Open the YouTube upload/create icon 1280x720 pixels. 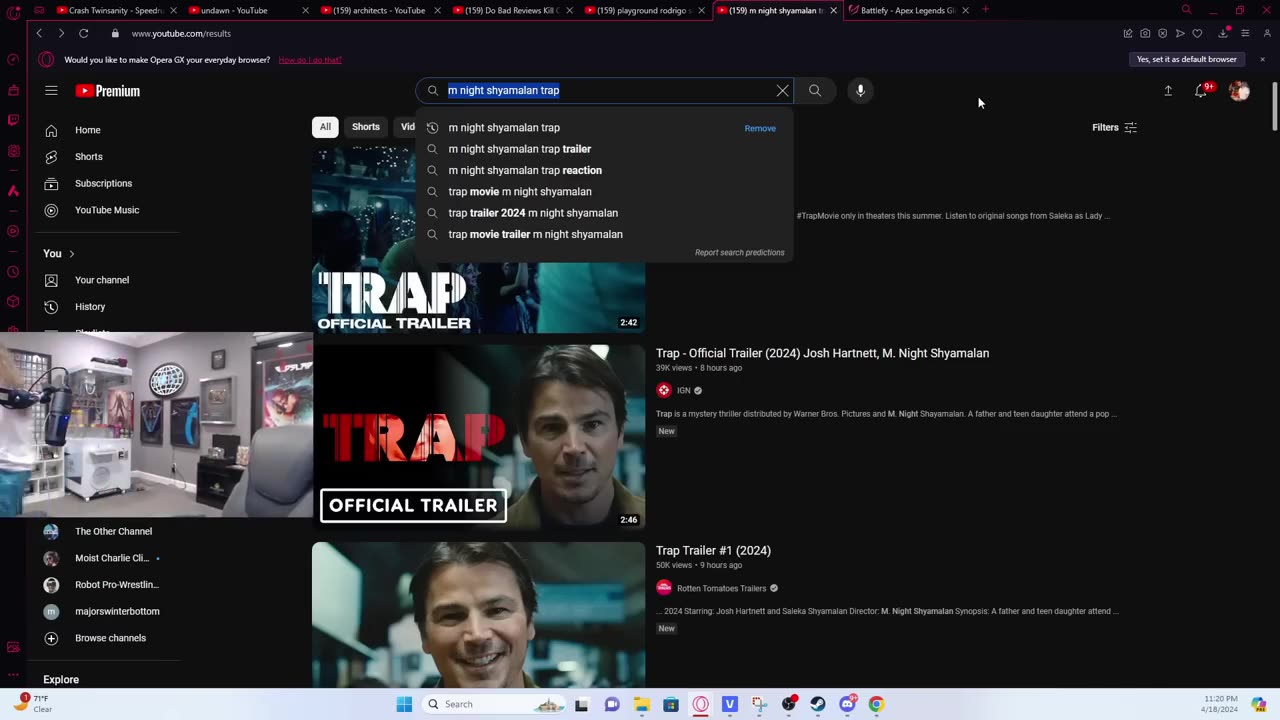click(1168, 91)
